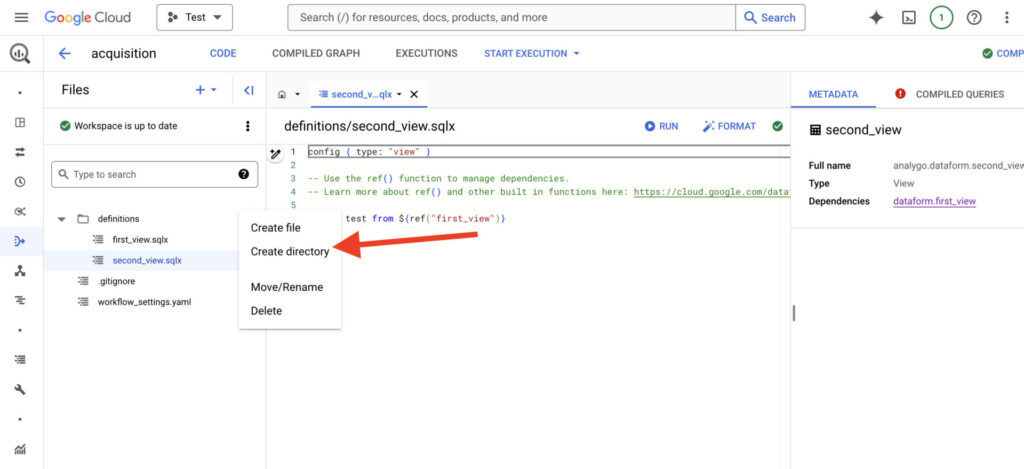Switch to the METADATA tab
The width and height of the screenshot is (1024, 469).
tap(833, 94)
